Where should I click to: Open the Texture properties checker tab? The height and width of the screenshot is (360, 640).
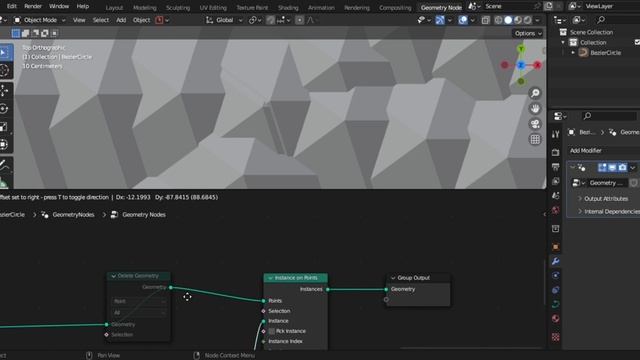556,337
